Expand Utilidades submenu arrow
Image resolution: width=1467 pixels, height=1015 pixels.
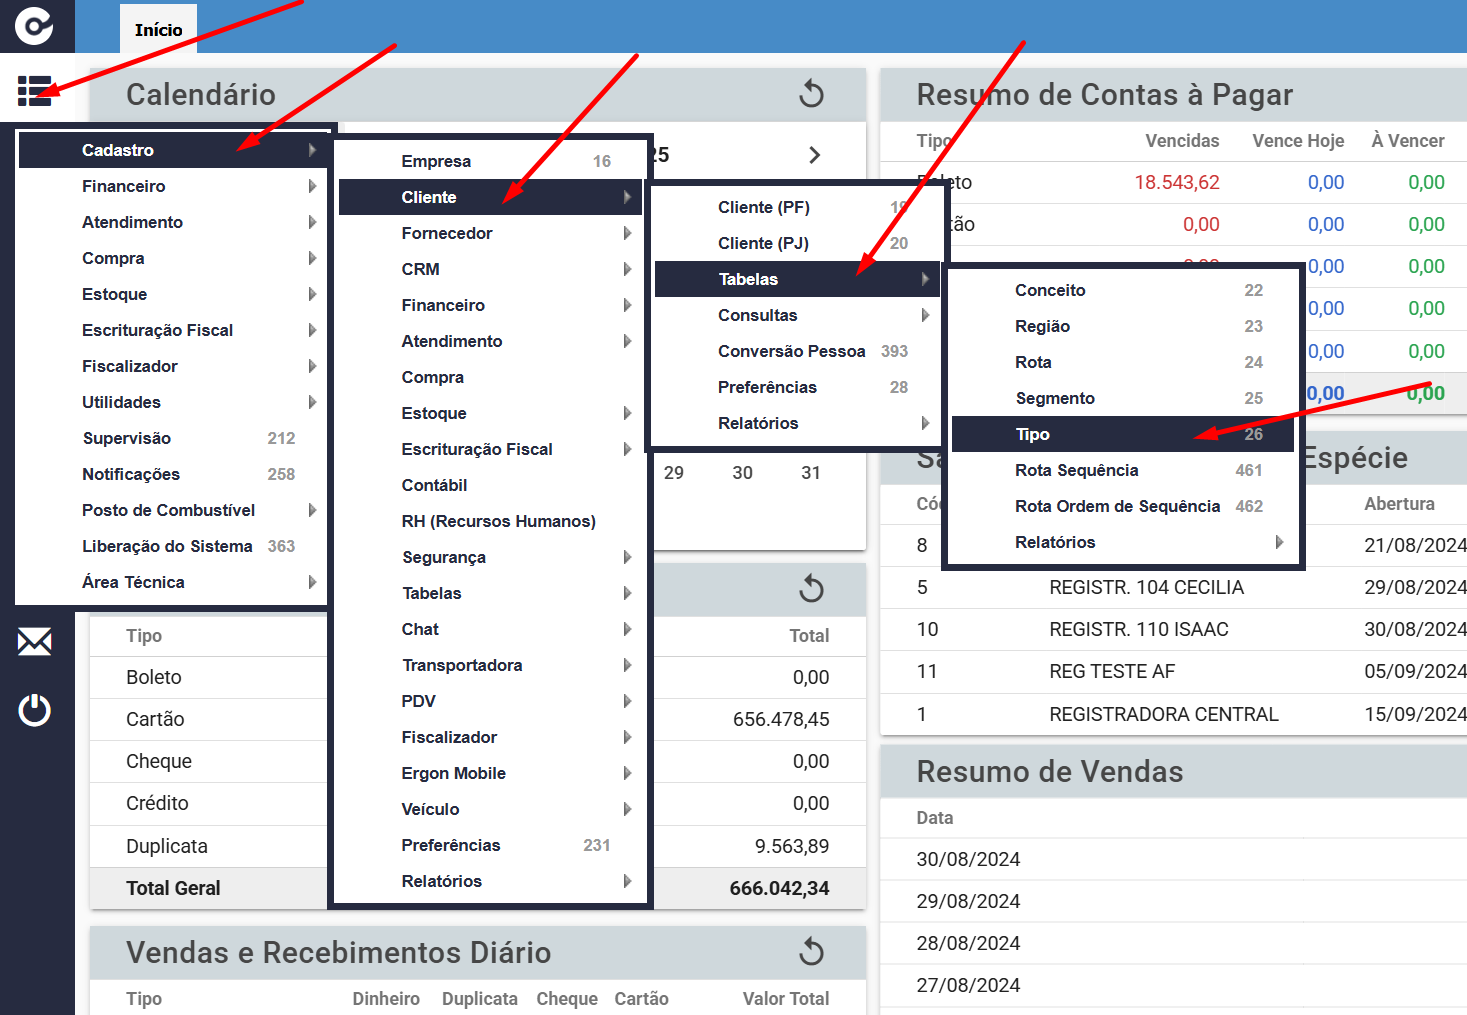[x=312, y=402]
